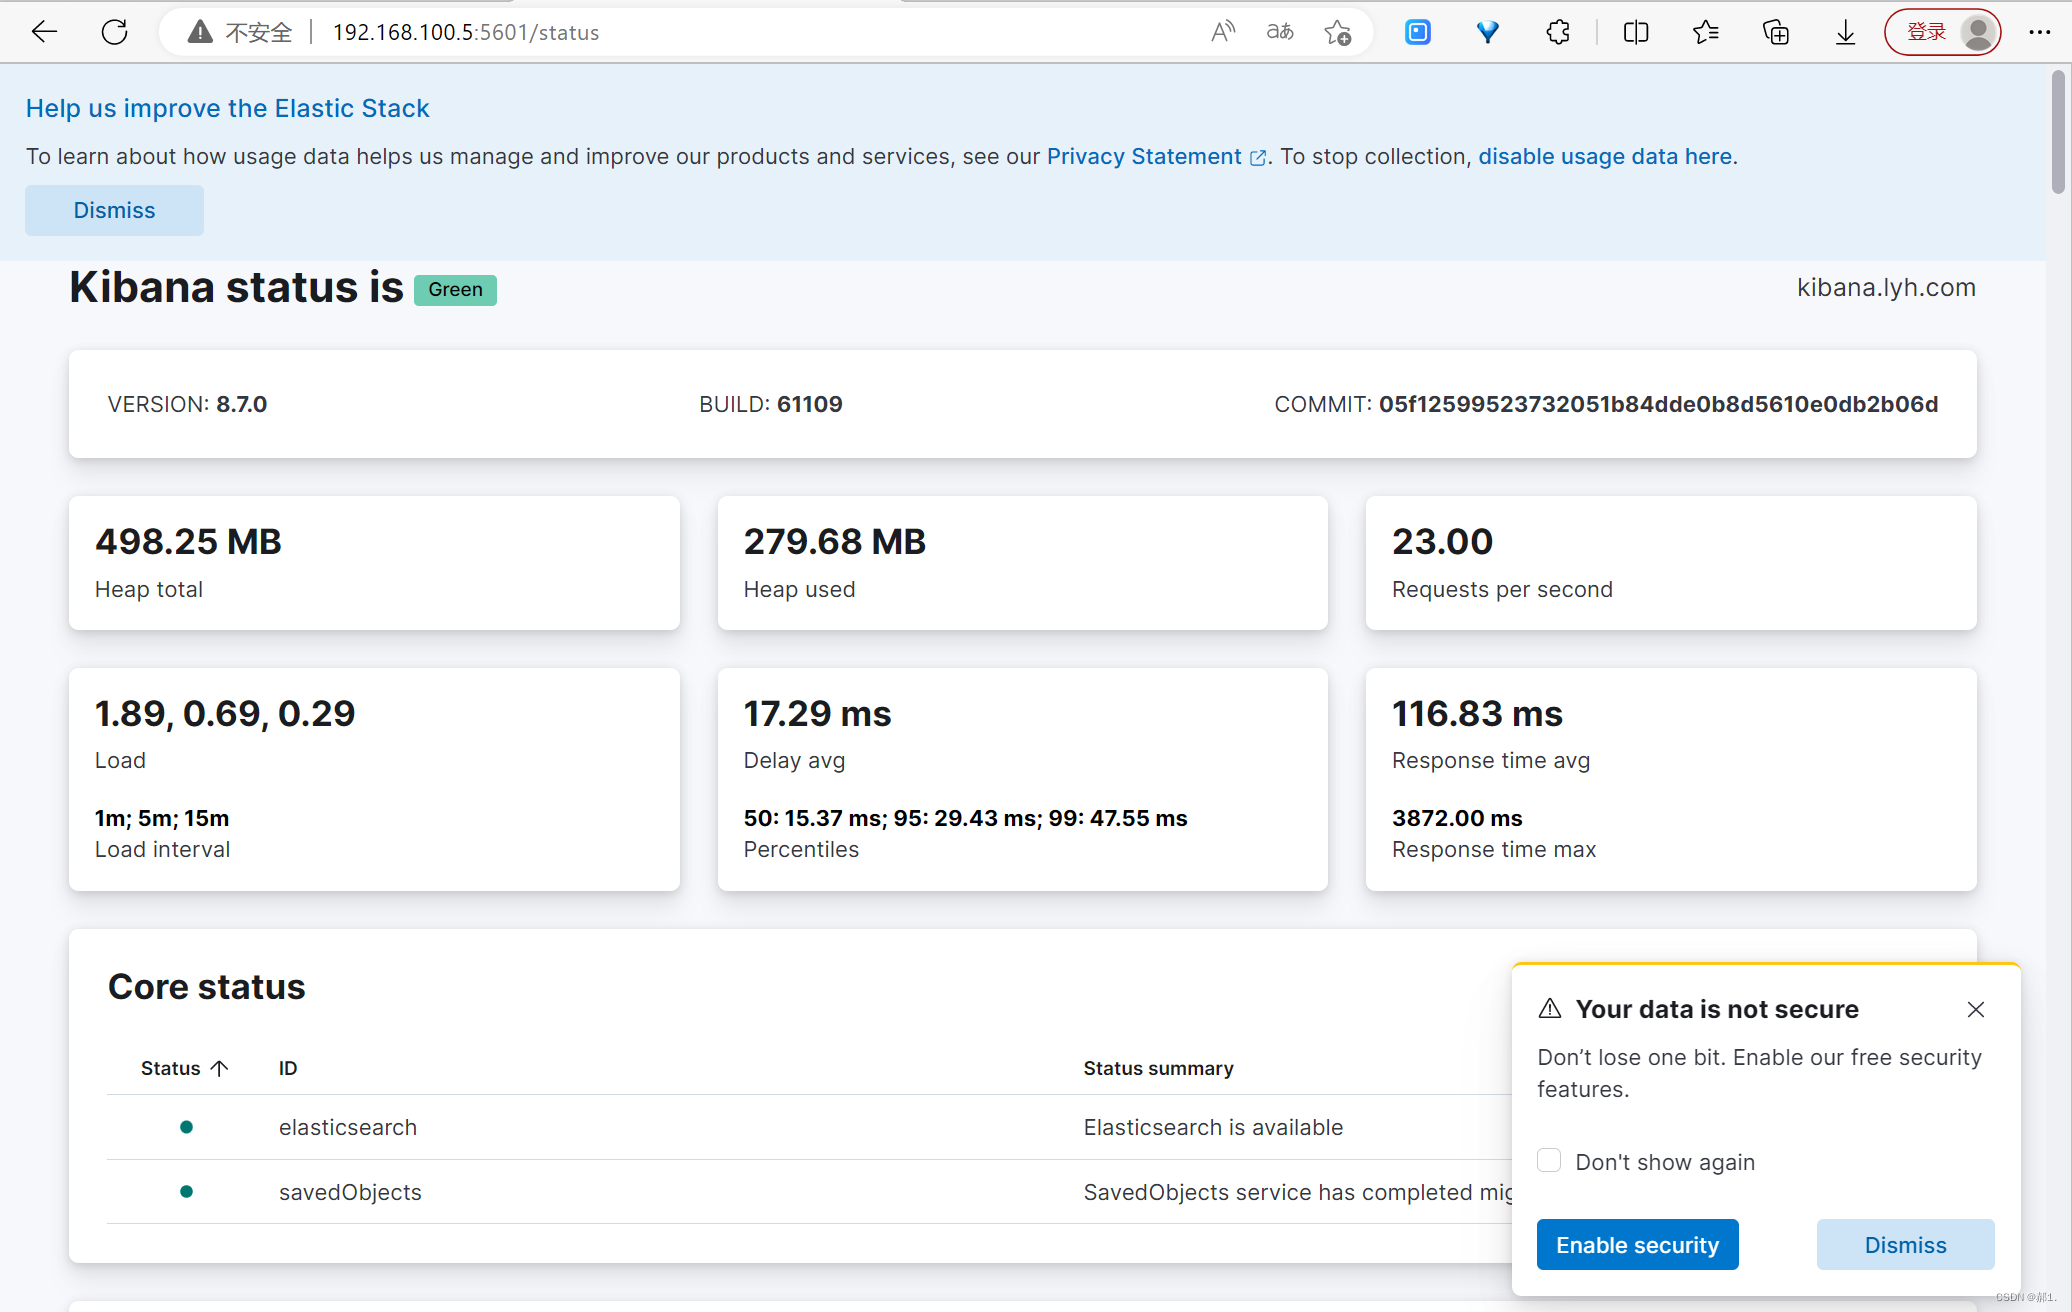This screenshot has height=1312, width=2072.
Task: Click the savedObjects row ID
Action: [350, 1192]
